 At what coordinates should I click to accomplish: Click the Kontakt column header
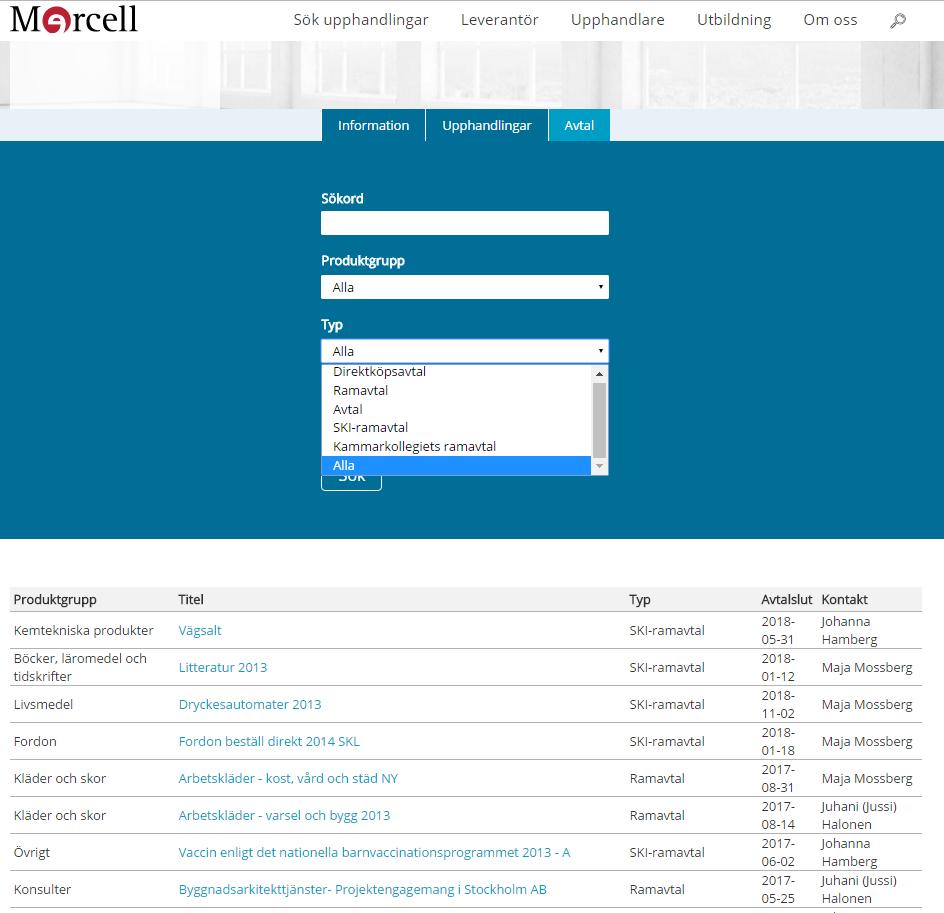[x=845, y=599]
